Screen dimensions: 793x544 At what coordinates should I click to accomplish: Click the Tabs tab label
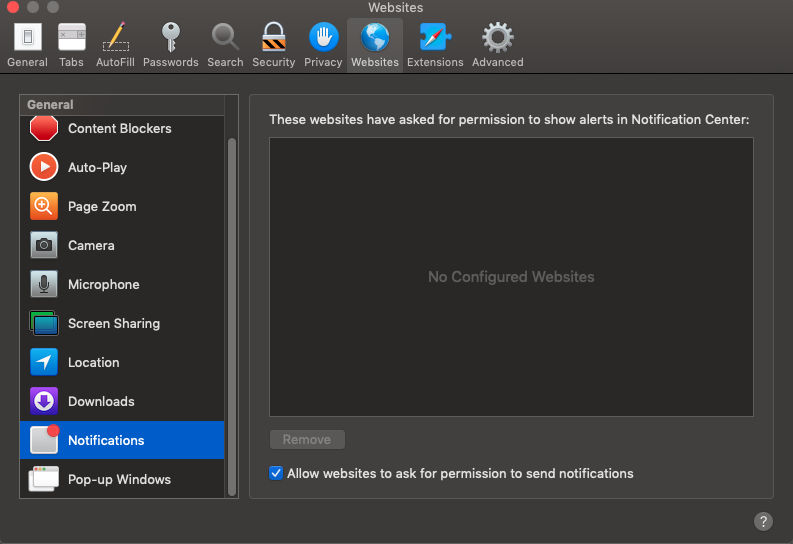[71, 62]
